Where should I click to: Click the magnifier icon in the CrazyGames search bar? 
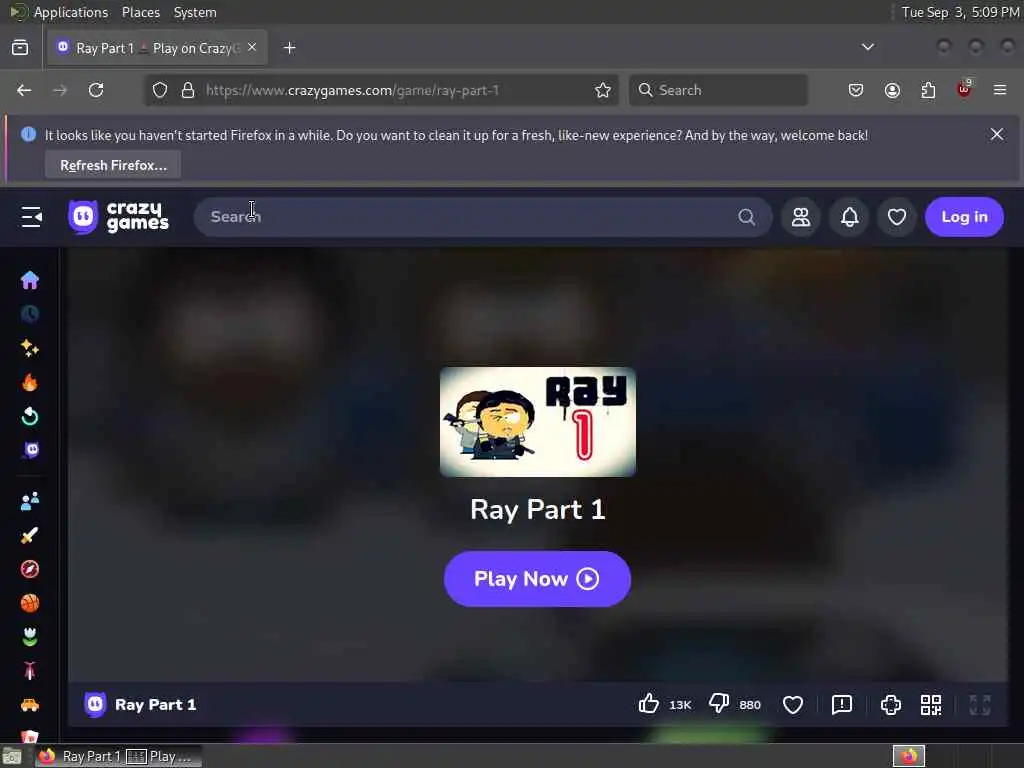[746, 217]
